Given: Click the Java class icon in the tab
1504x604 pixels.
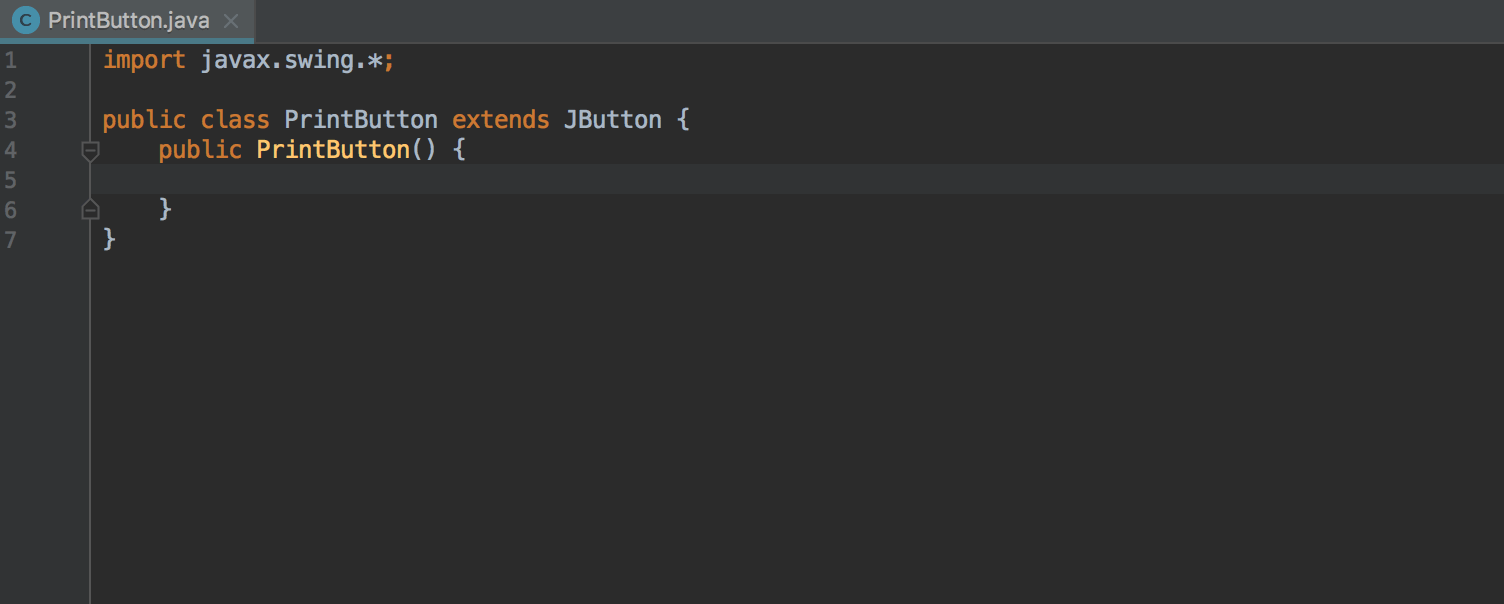Looking at the screenshot, I should [26, 20].
